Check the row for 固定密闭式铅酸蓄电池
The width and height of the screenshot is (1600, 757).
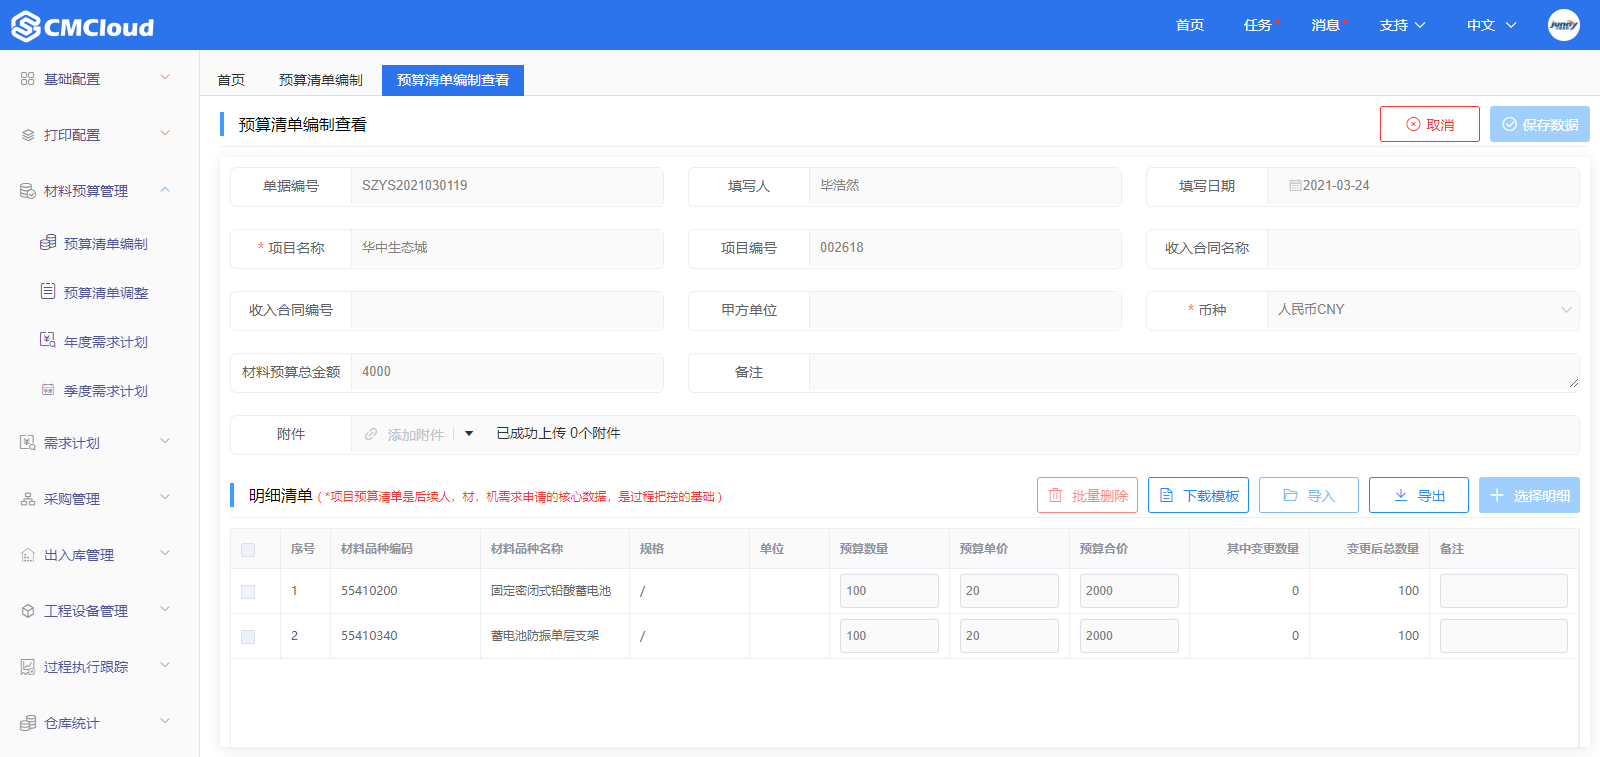[248, 592]
